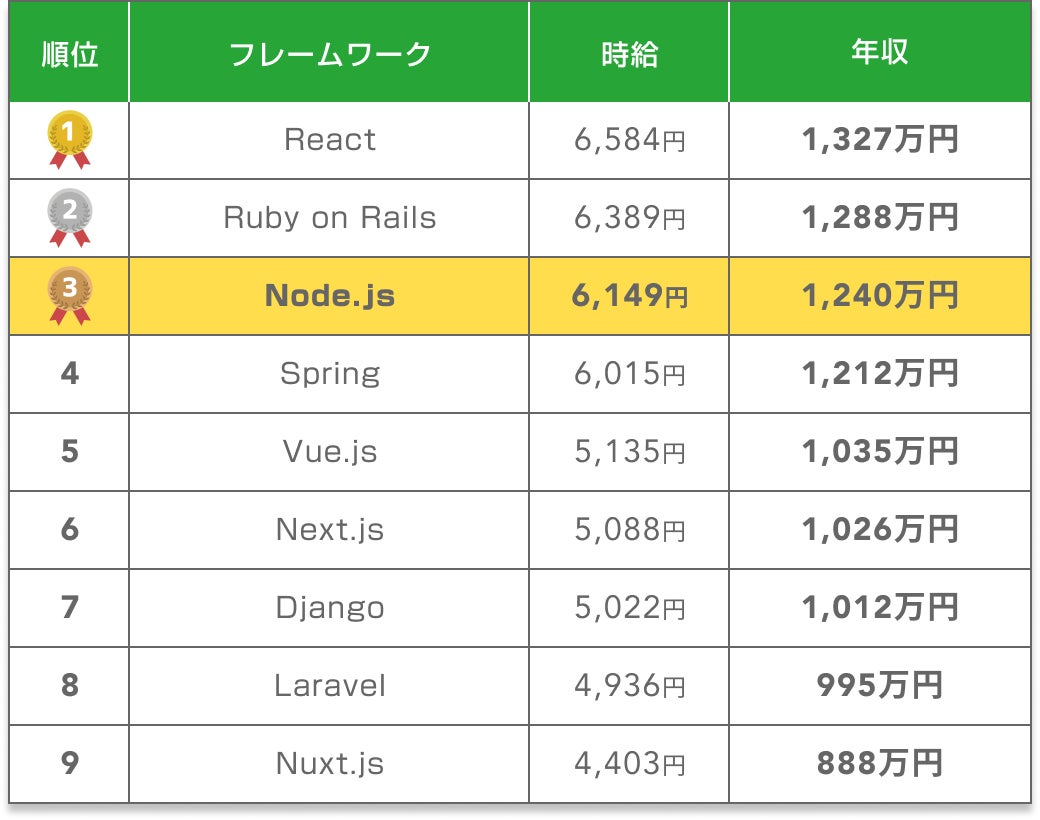Click the Vue.js framework name
Screen dimensions: 1040x820
point(330,452)
